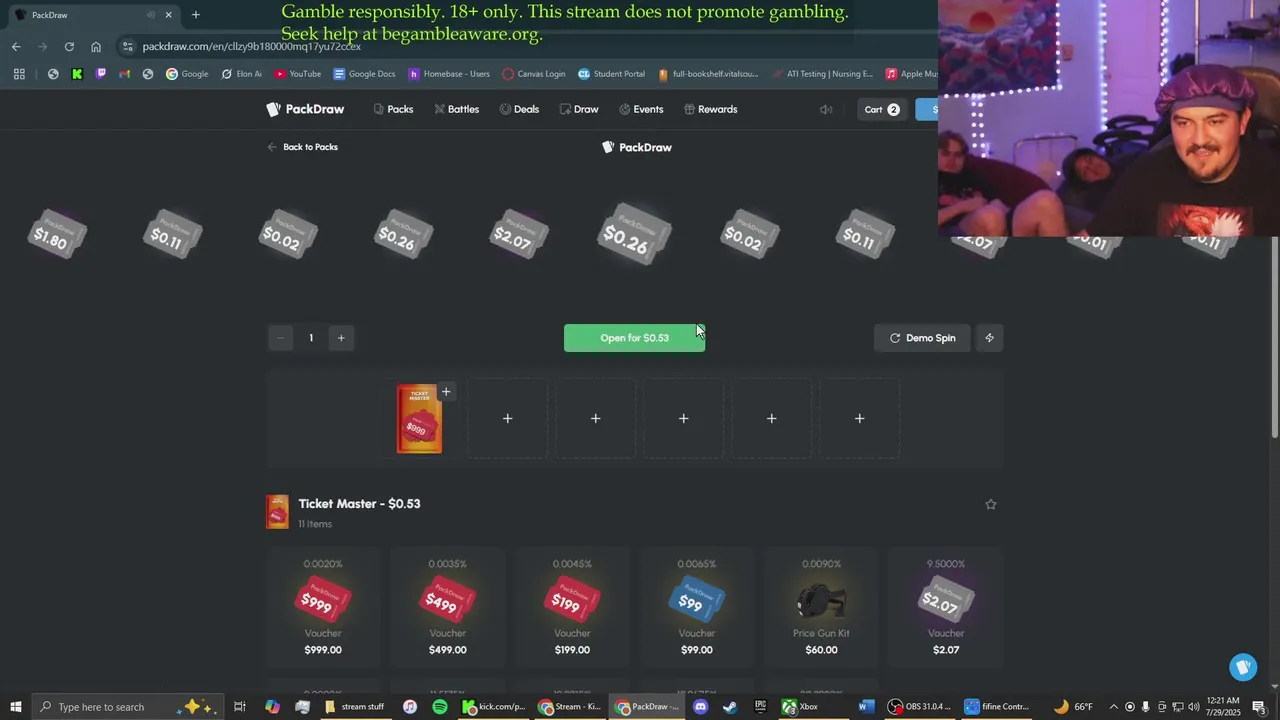Screen dimensions: 1280x720
Task: Click the PackDraw logo in the navbar
Action: coord(305,109)
